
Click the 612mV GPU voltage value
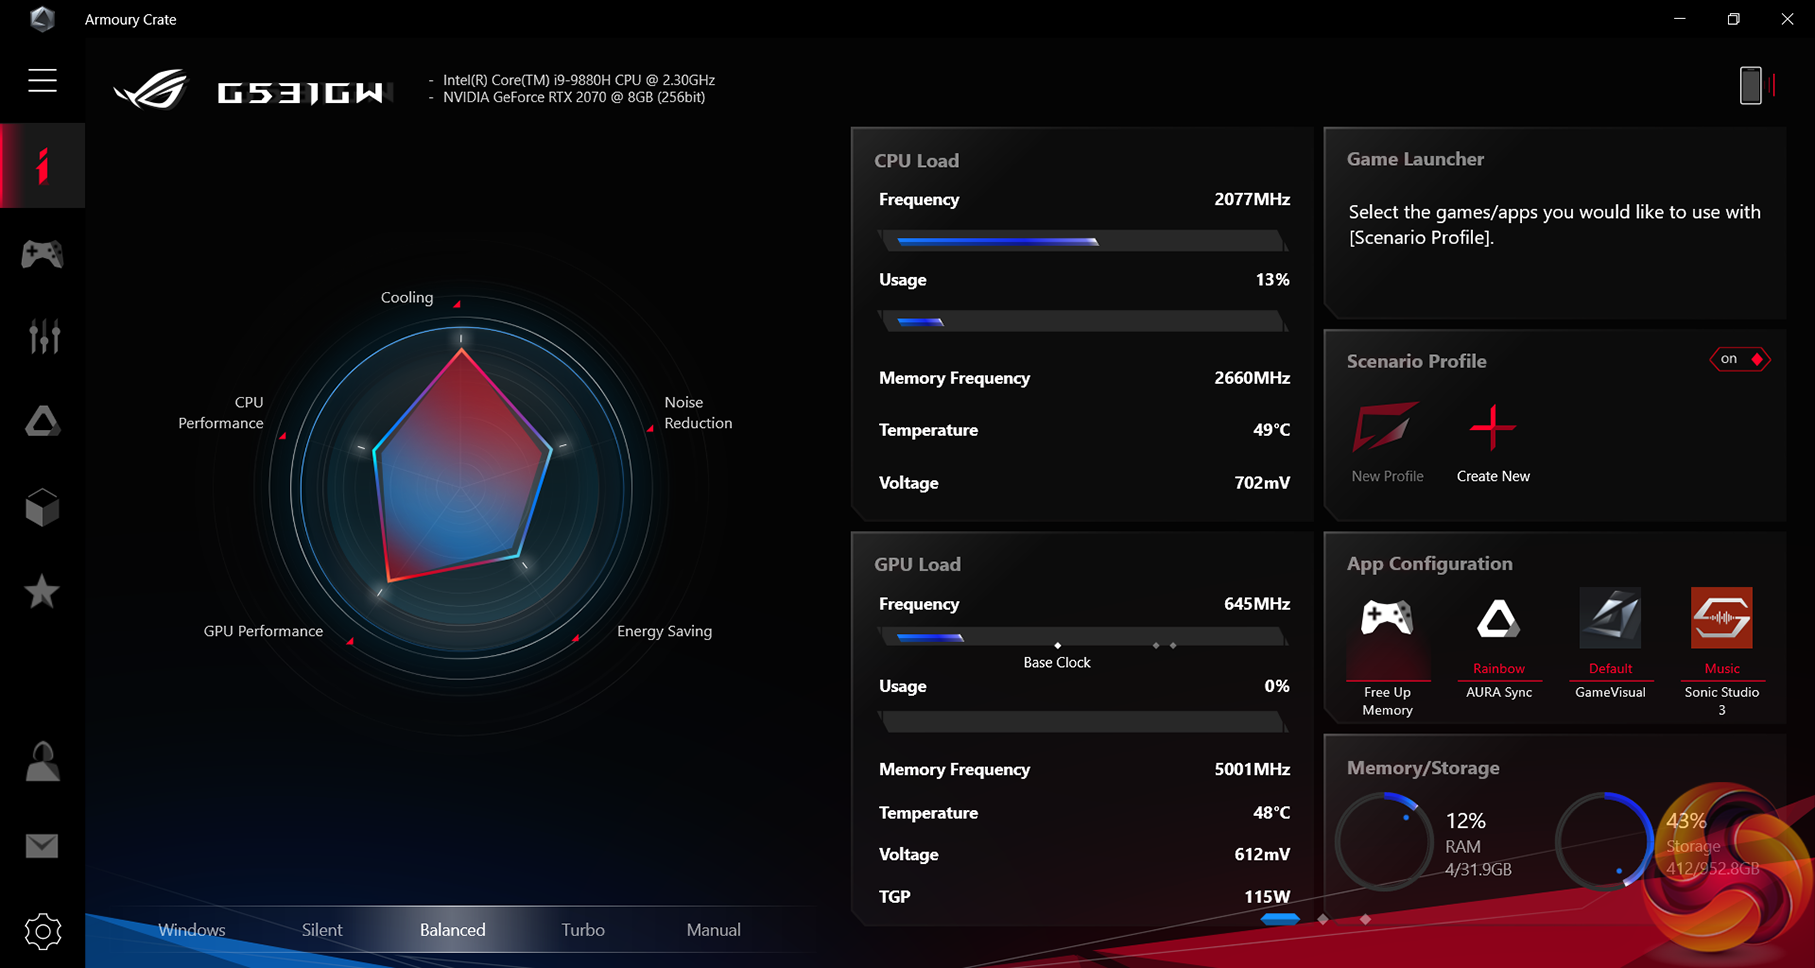tap(1262, 855)
